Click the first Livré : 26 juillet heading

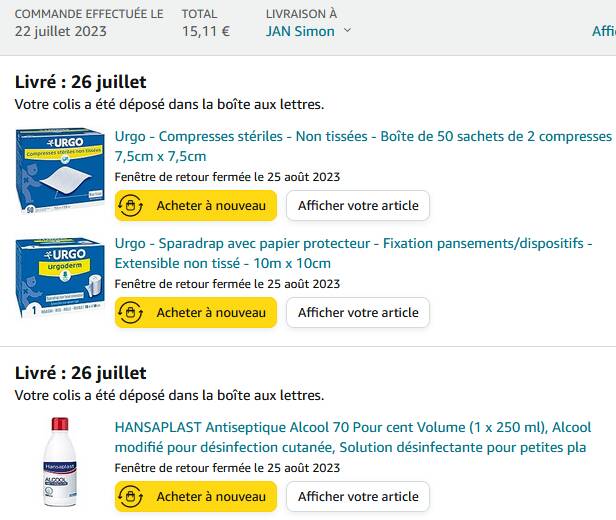click(x=81, y=82)
